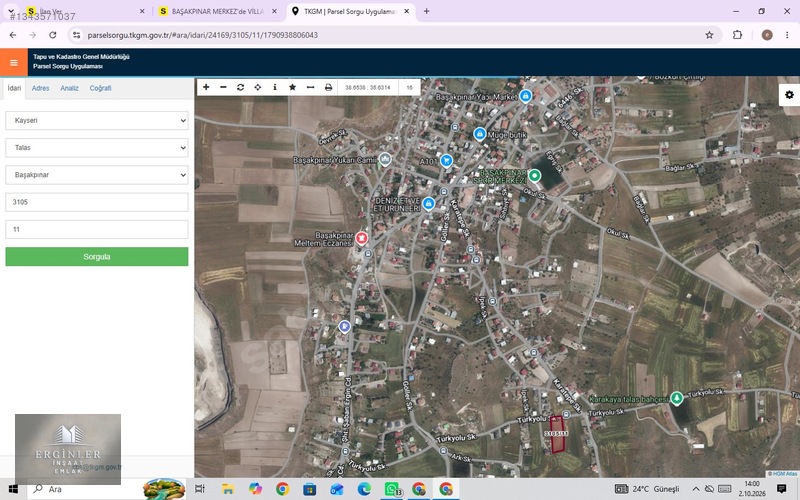Open the Analiz tab
Screen dimensions: 800x500
coord(69,88)
